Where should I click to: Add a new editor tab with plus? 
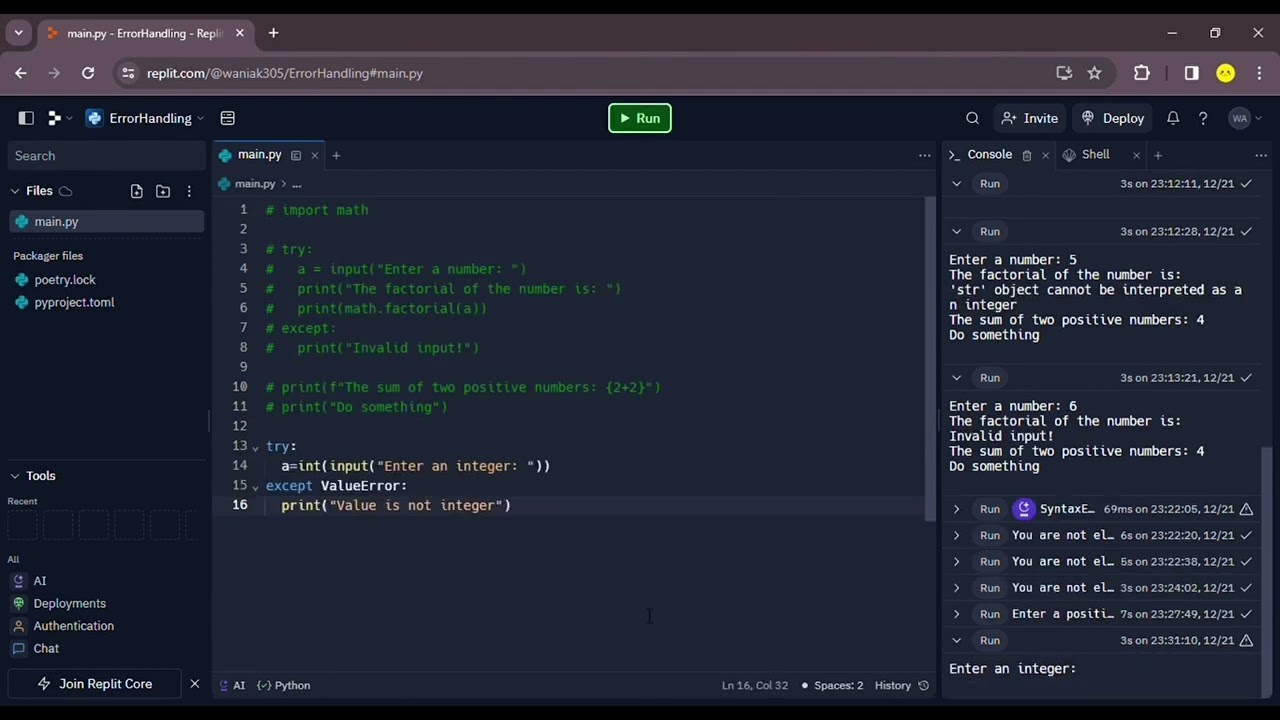[x=336, y=155]
